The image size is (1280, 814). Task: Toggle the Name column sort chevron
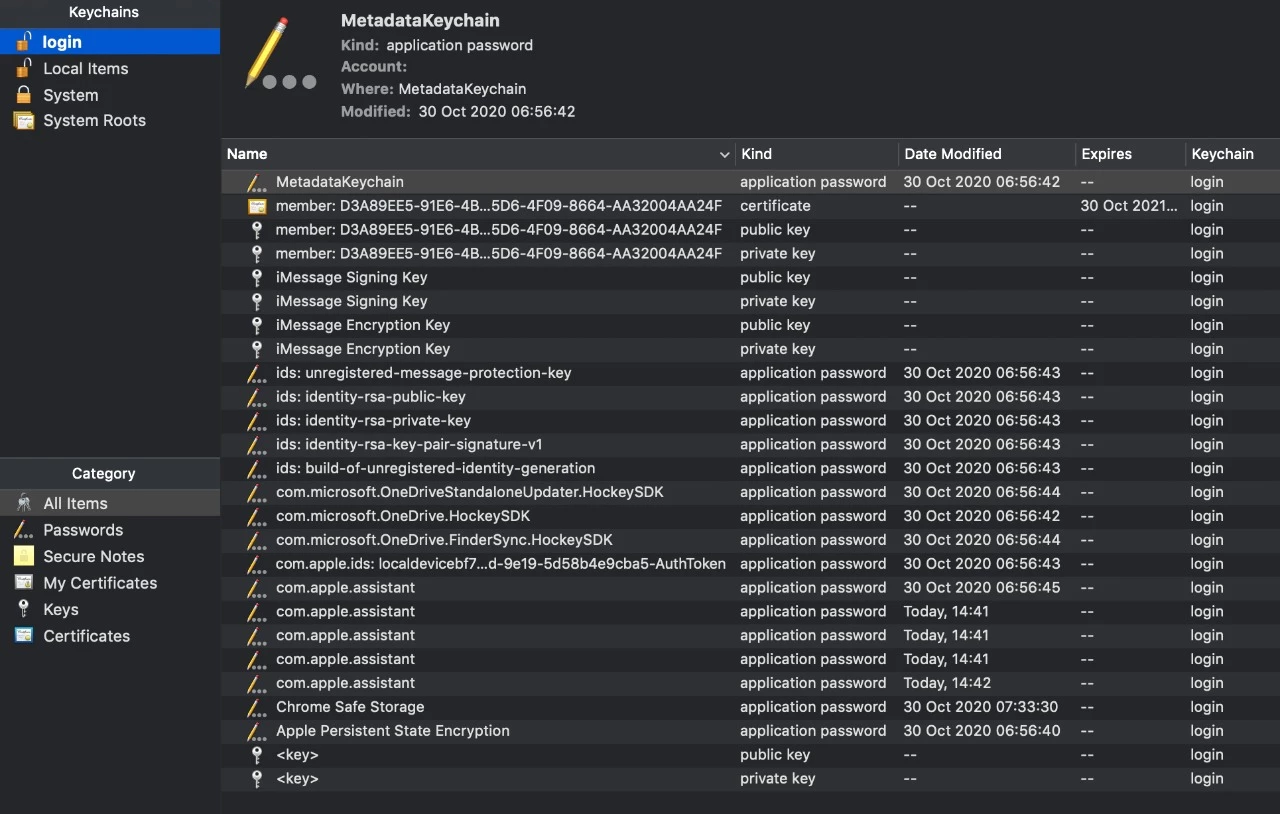pyautogui.click(x=724, y=155)
